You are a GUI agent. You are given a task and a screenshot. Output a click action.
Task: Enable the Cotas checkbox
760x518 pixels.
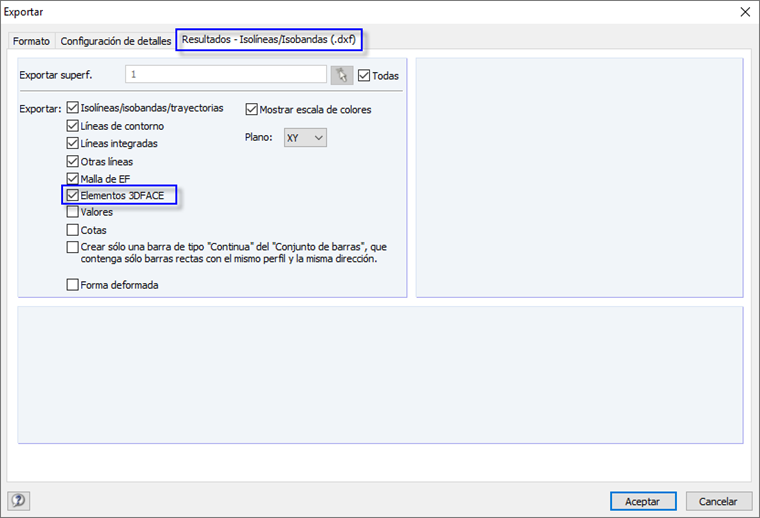[73, 230]
